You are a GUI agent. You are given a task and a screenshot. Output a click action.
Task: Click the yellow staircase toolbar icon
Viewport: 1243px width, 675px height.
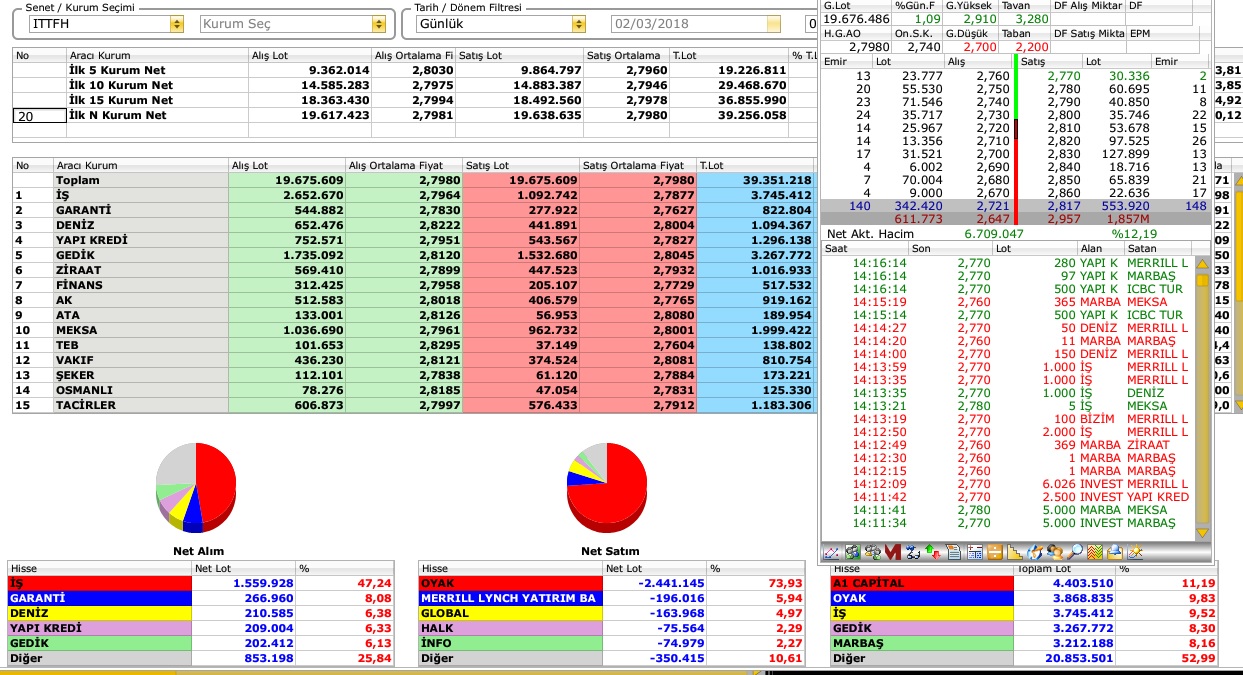point(1015,551)
